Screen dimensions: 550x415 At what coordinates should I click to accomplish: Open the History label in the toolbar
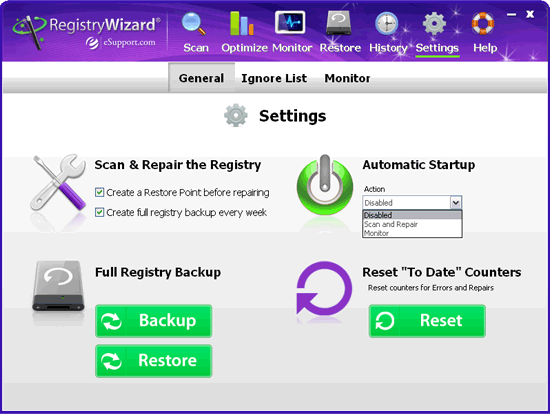(388, 48)
